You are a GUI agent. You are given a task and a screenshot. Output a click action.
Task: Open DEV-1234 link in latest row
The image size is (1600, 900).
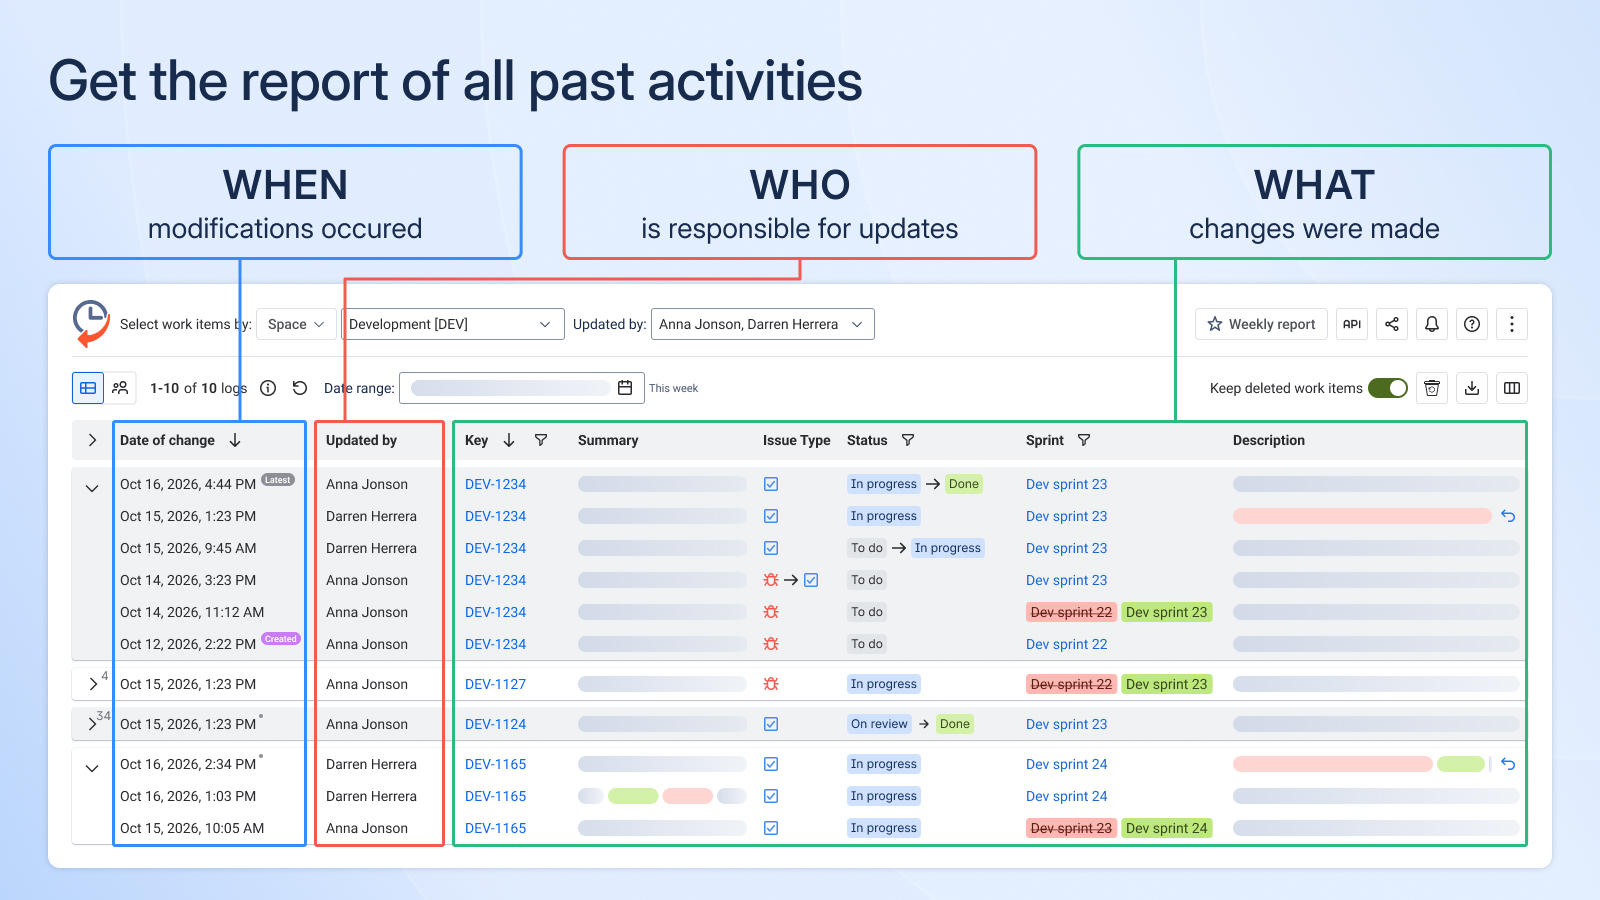[x=495, y=484]
